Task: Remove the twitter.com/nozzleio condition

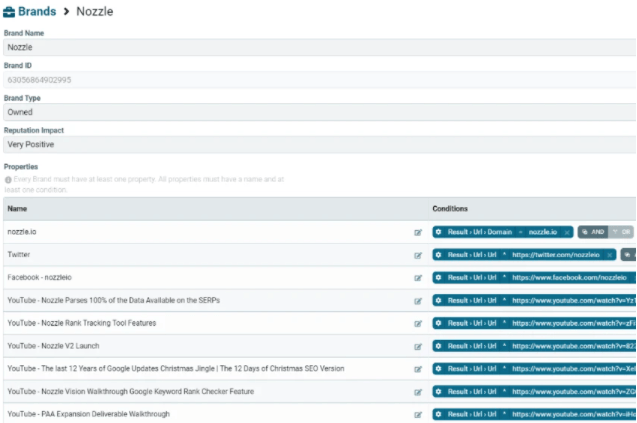Action: 609,255
